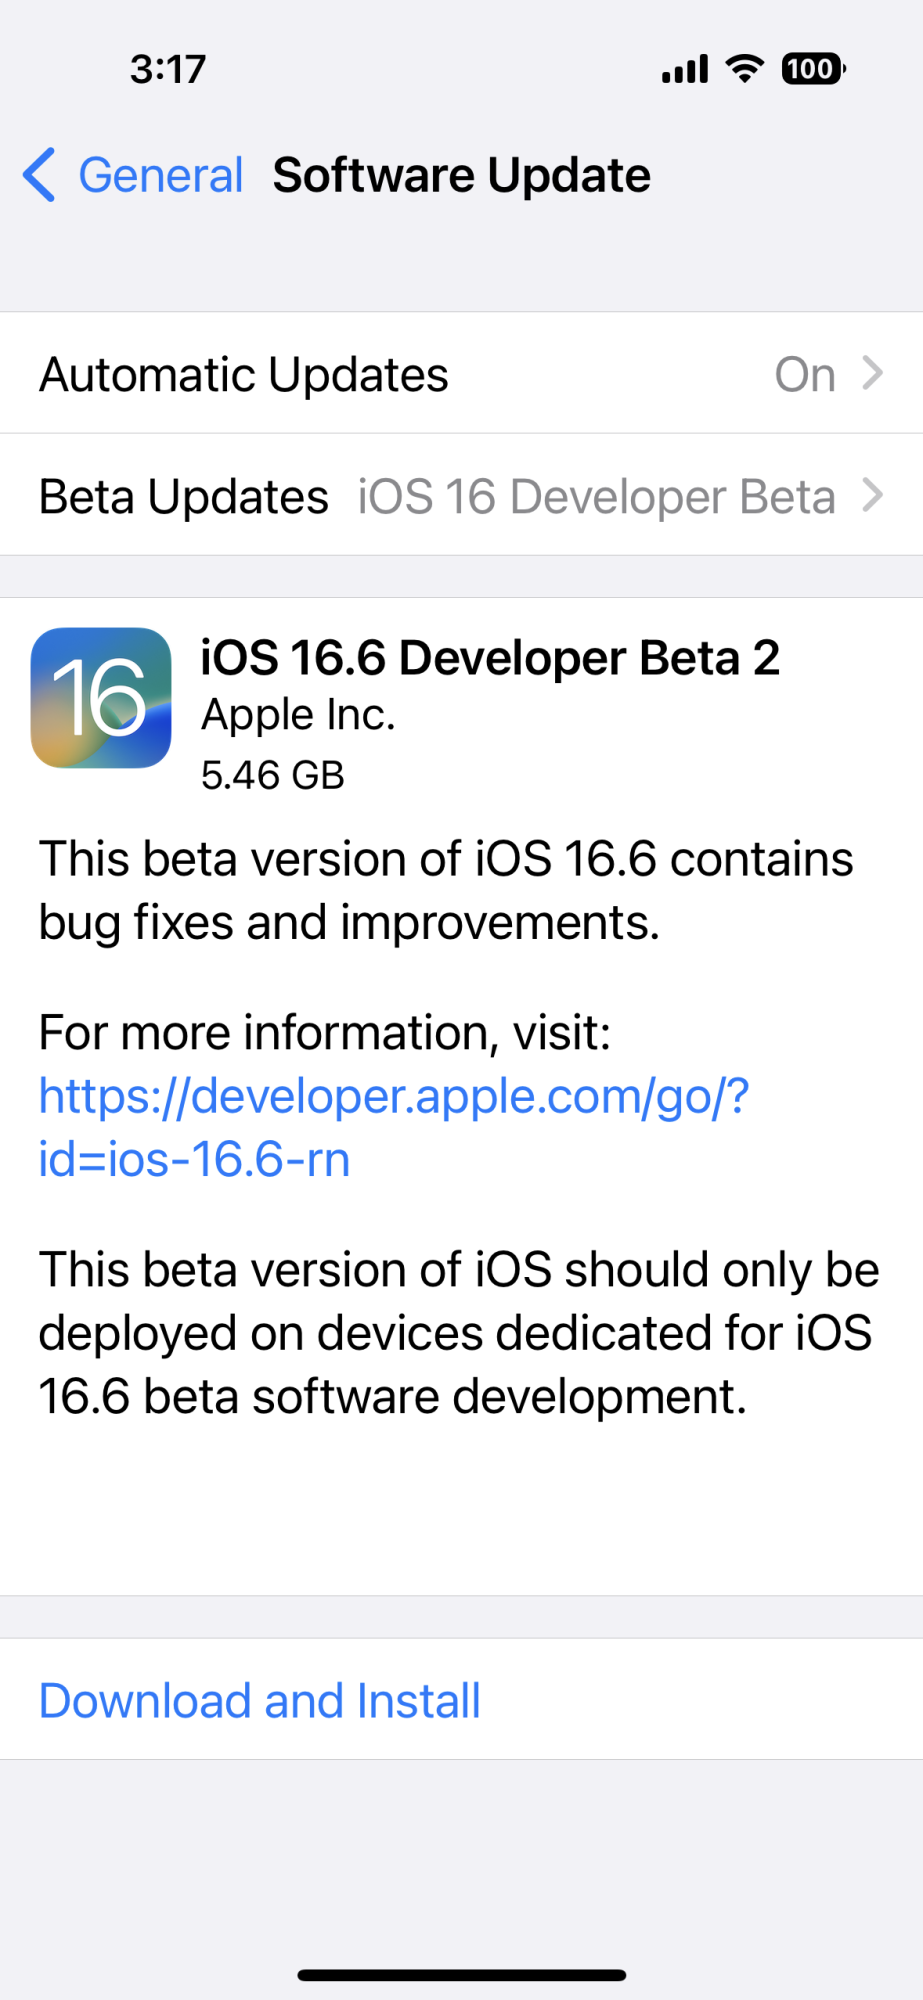The image size is (923, 2000).
Task: Tap the cellular signal bars icon
Action: coord(685,69)
